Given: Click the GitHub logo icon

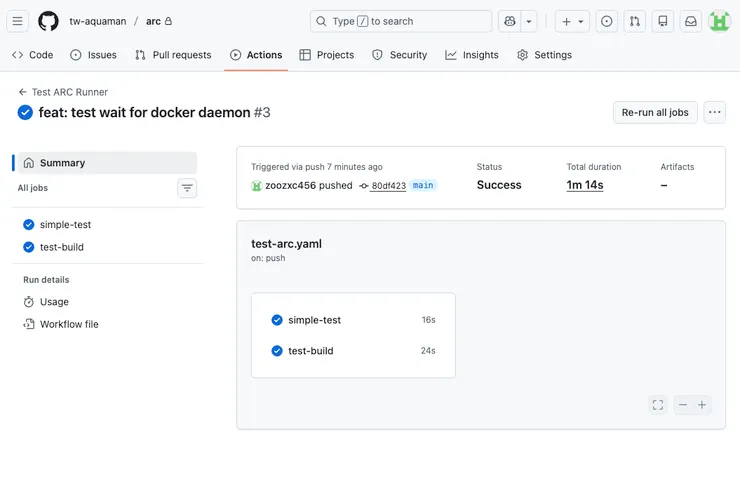Looking at the screenshot, I should 48,21.
